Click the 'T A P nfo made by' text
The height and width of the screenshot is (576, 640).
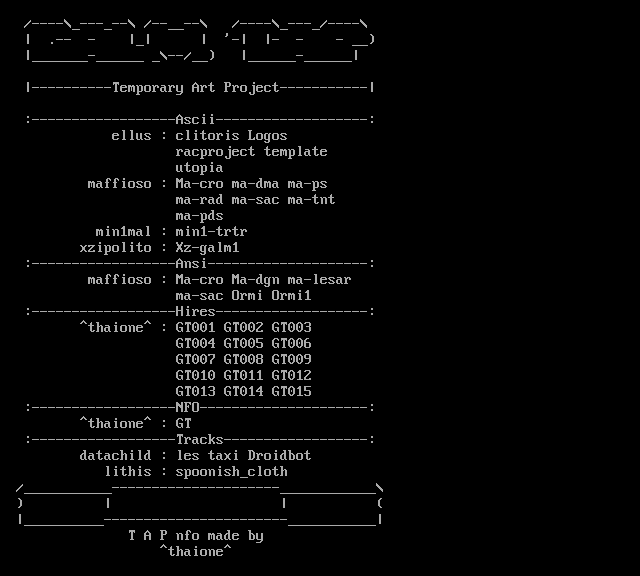point(196,536)
